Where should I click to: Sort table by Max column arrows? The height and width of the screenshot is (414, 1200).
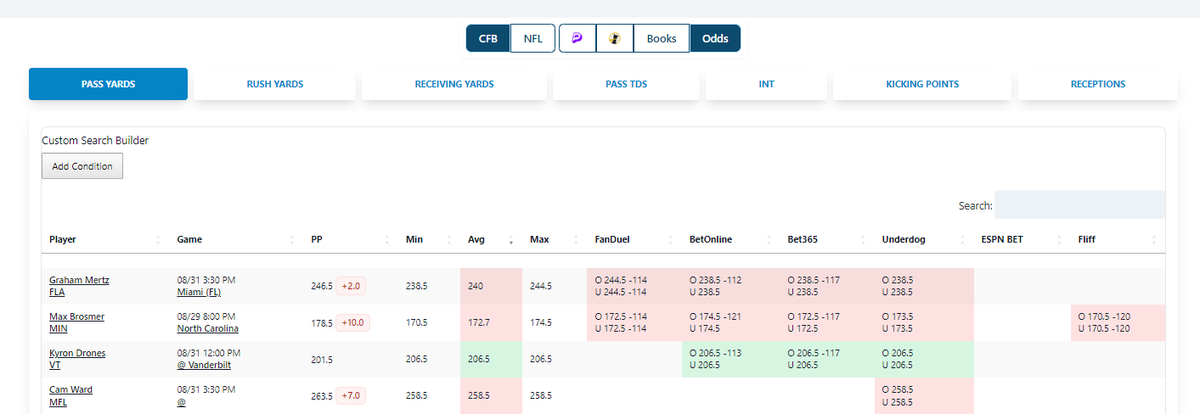coord(577,240)
